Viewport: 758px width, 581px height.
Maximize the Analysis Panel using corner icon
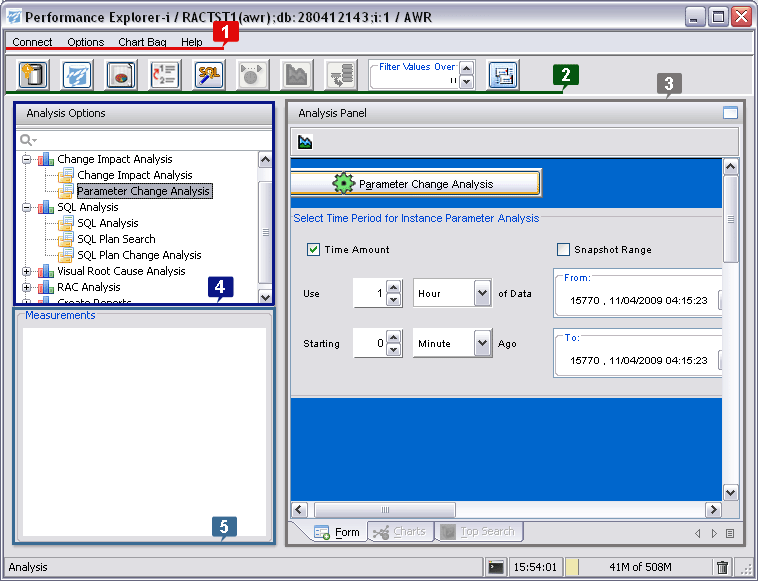coord(730,113)
